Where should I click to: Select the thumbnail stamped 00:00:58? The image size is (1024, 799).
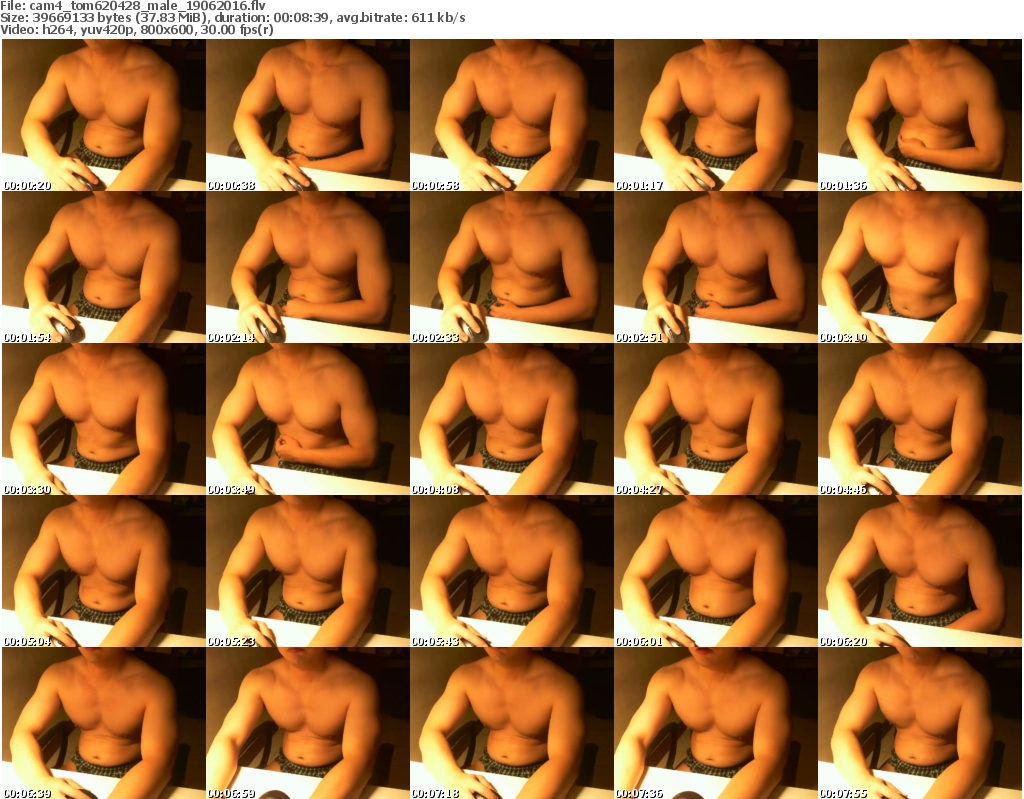(512, 115)
